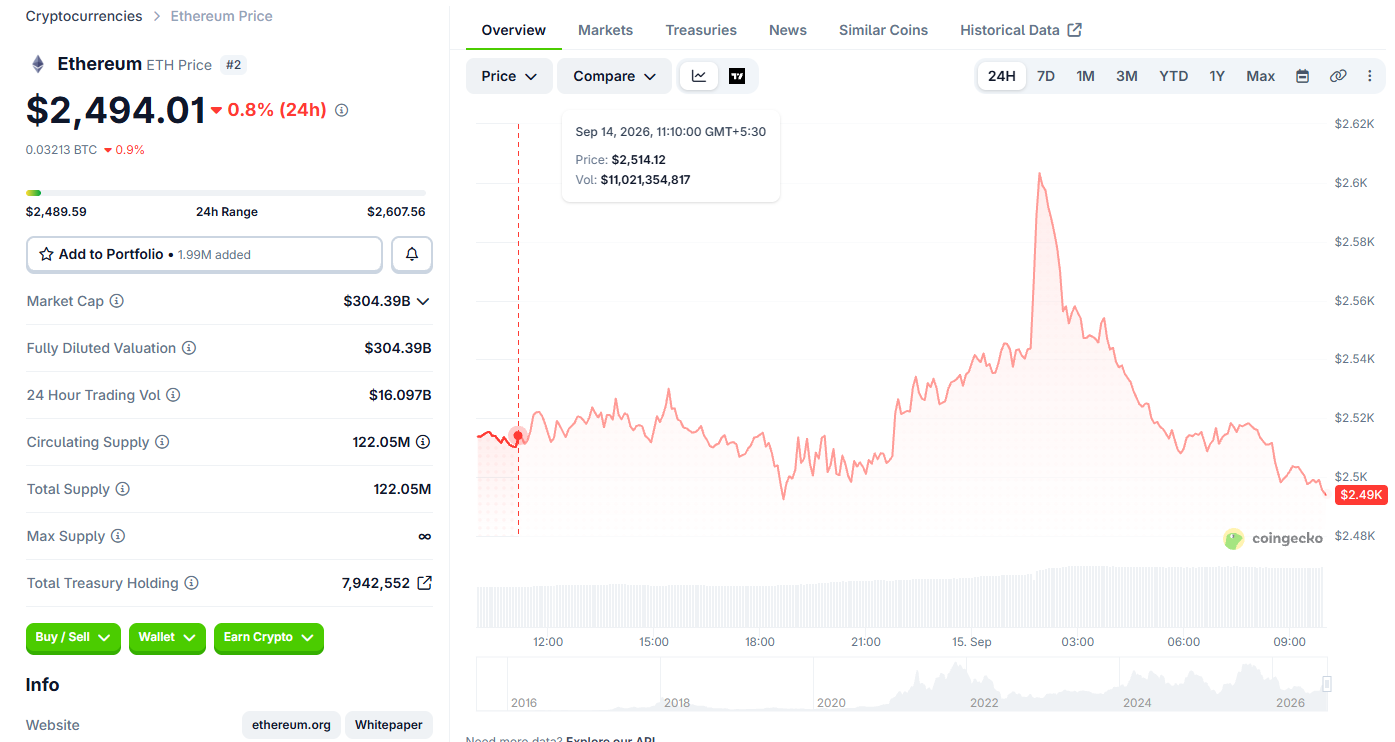Click the historical overview navigator chart

902,684
